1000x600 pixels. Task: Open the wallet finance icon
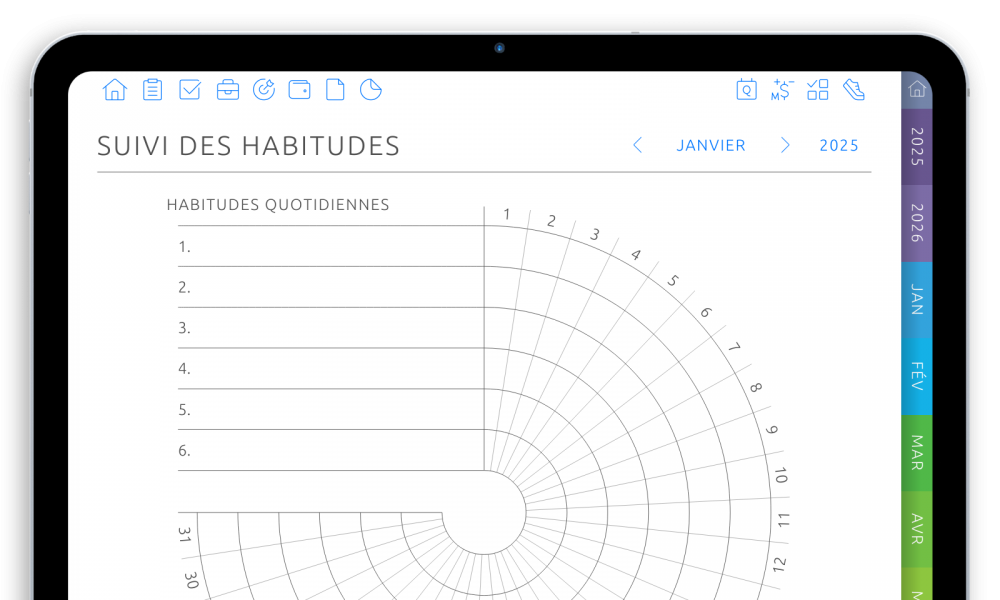299,90
